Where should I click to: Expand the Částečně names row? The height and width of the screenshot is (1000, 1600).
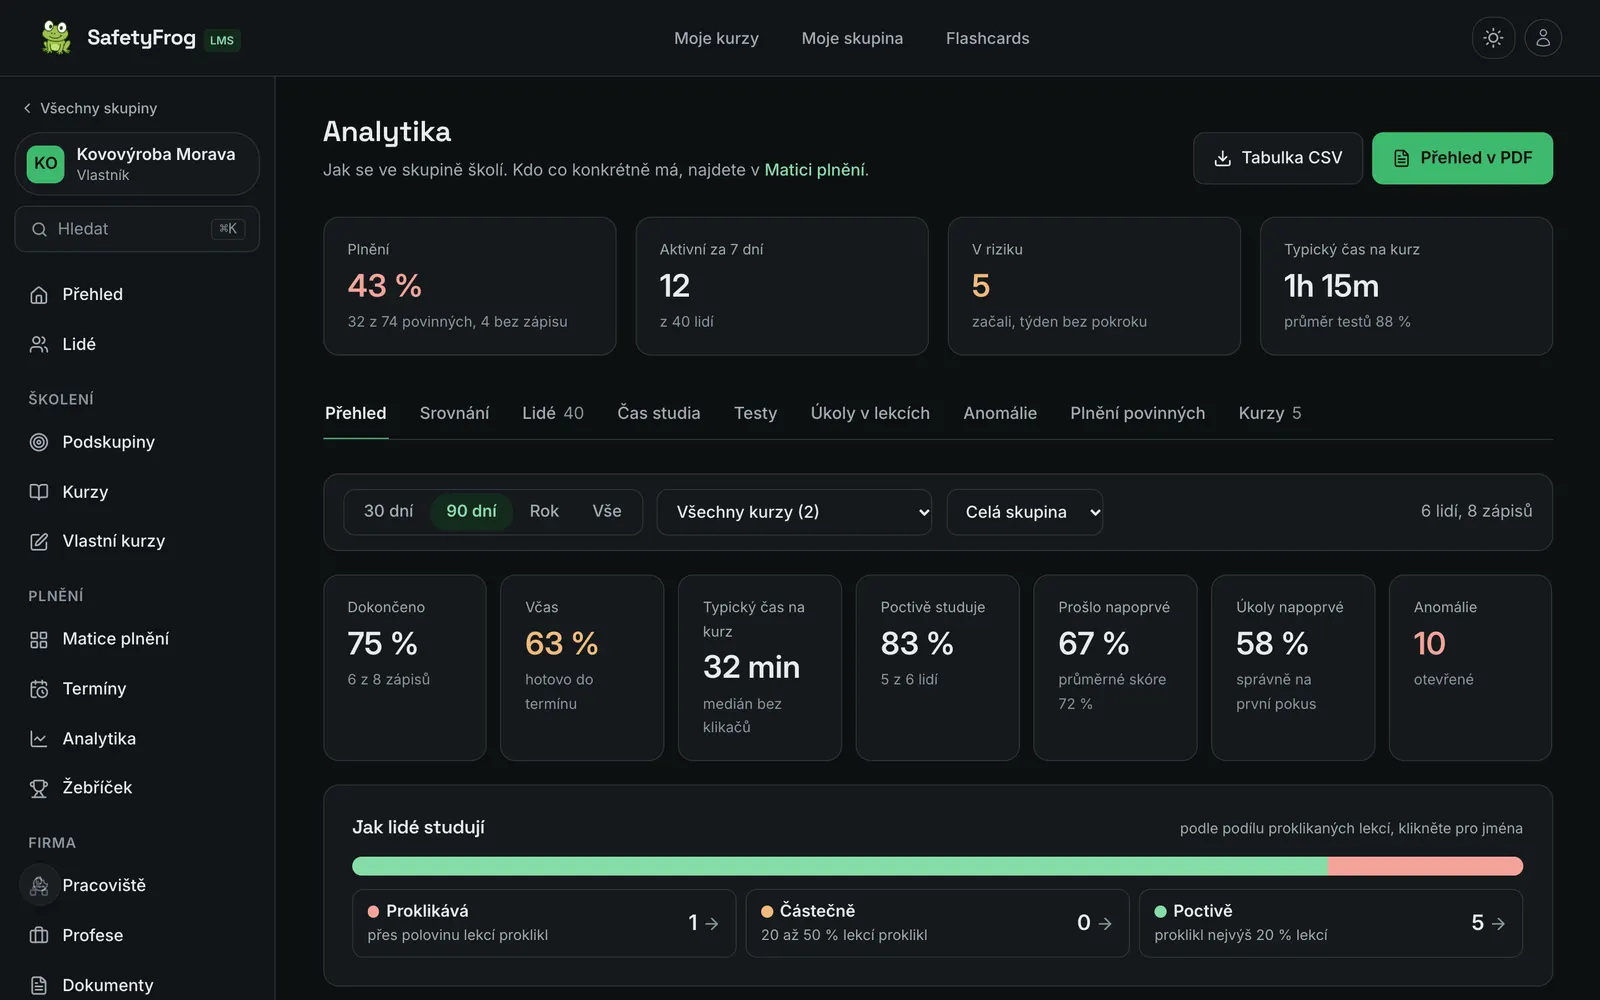click(937, 923)
